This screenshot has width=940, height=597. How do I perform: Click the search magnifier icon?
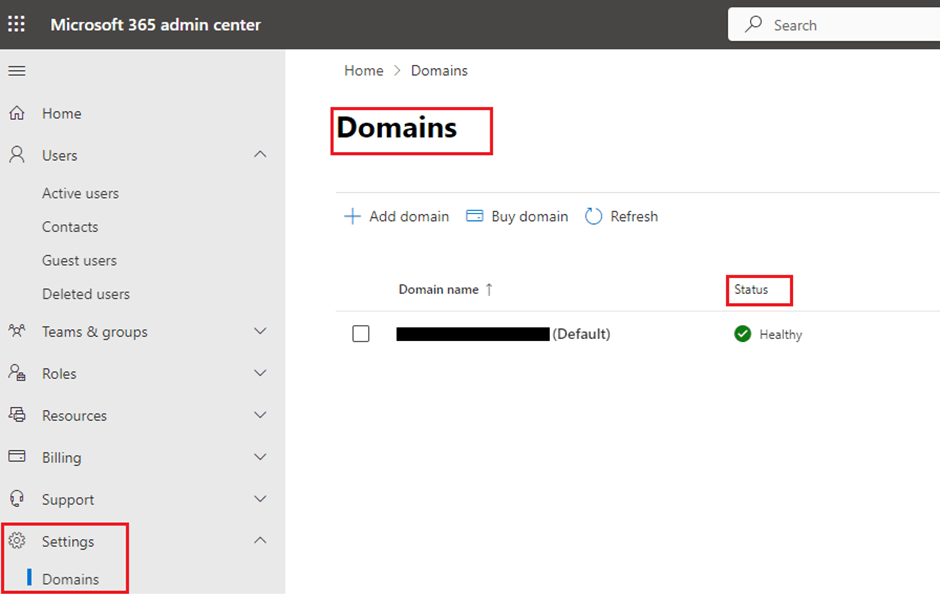pyautogui.click(x=754, y=24)
